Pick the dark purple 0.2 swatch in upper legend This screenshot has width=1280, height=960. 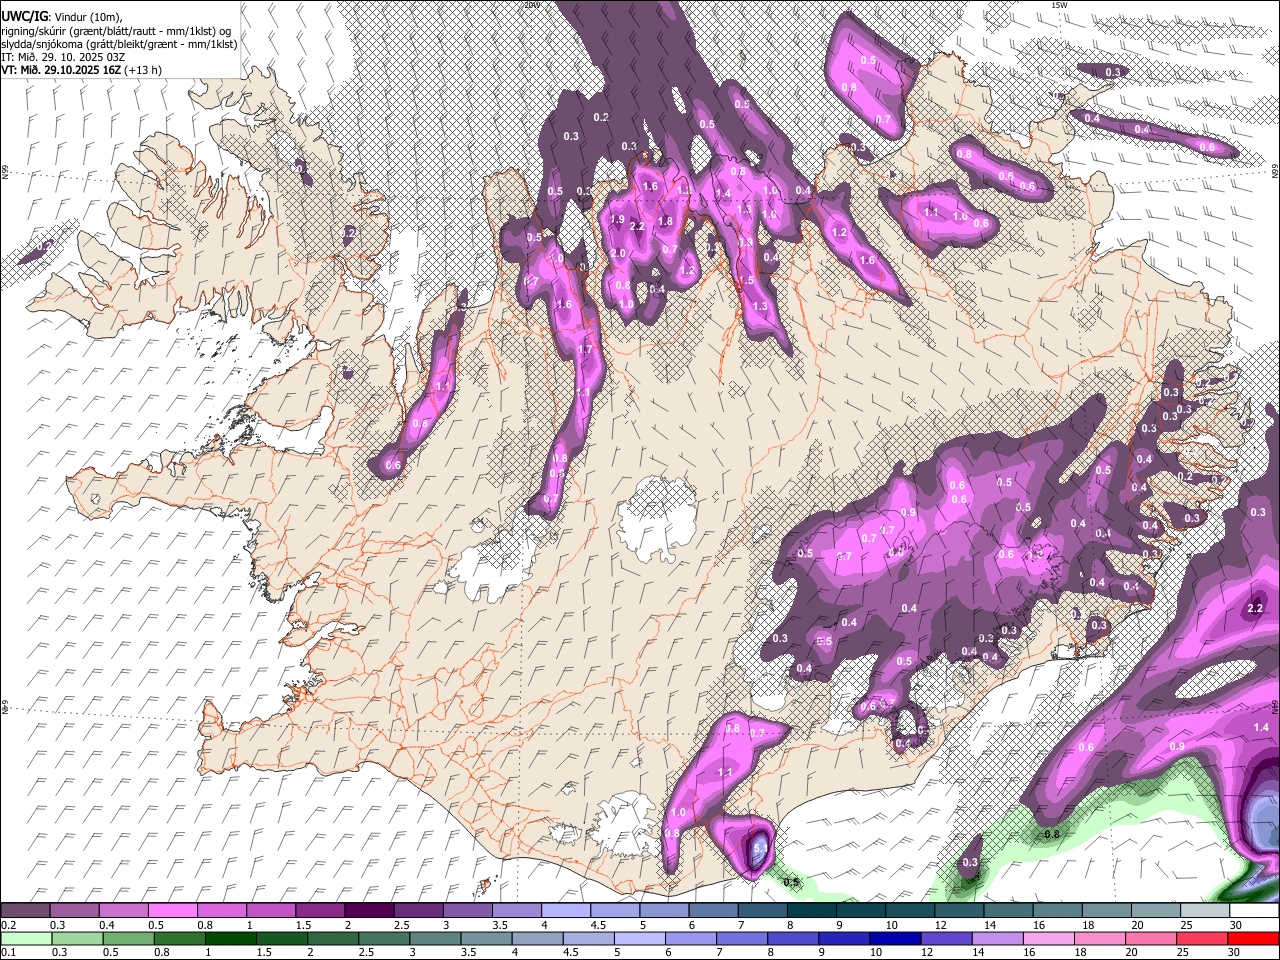pos(25,910)
